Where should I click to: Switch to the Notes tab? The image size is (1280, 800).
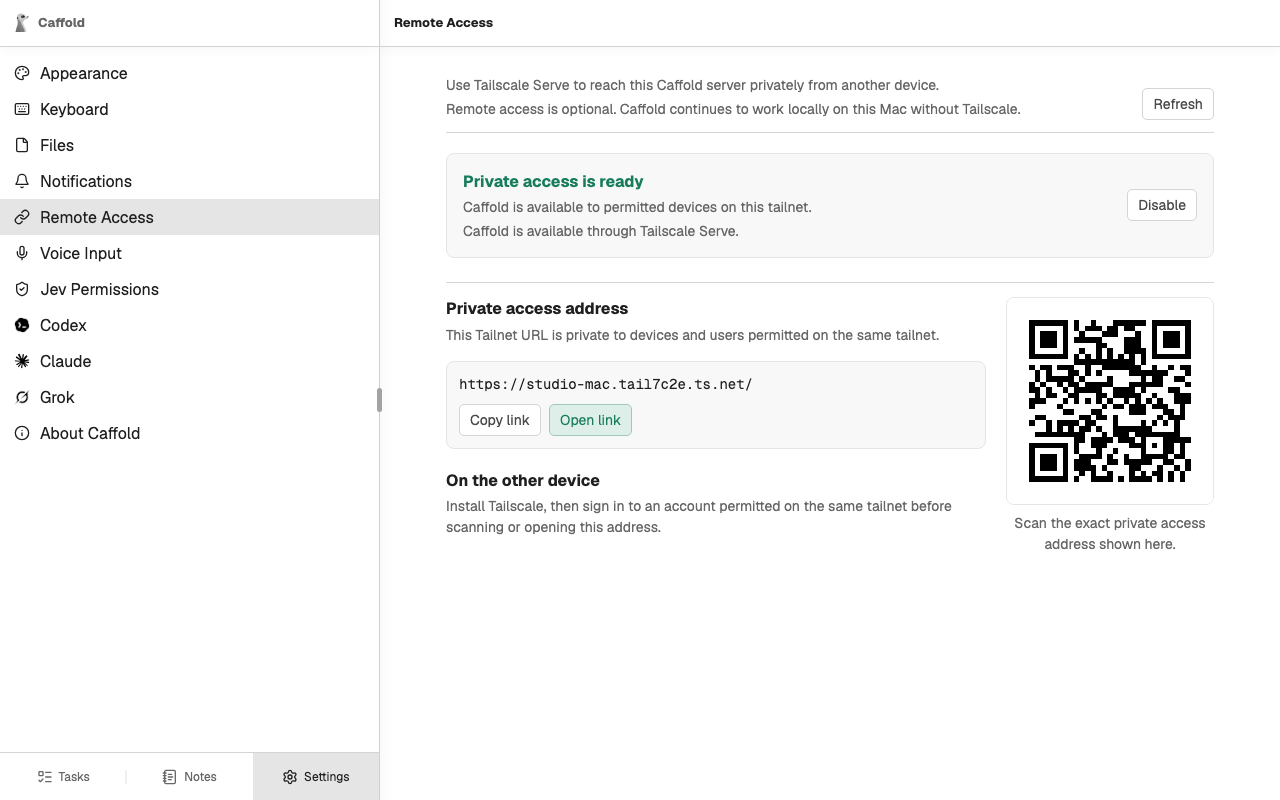[189, 777]
